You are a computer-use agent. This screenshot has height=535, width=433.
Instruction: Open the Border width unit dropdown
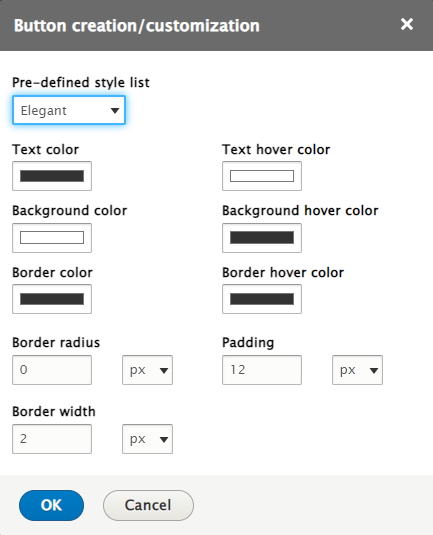coord(147,439)
